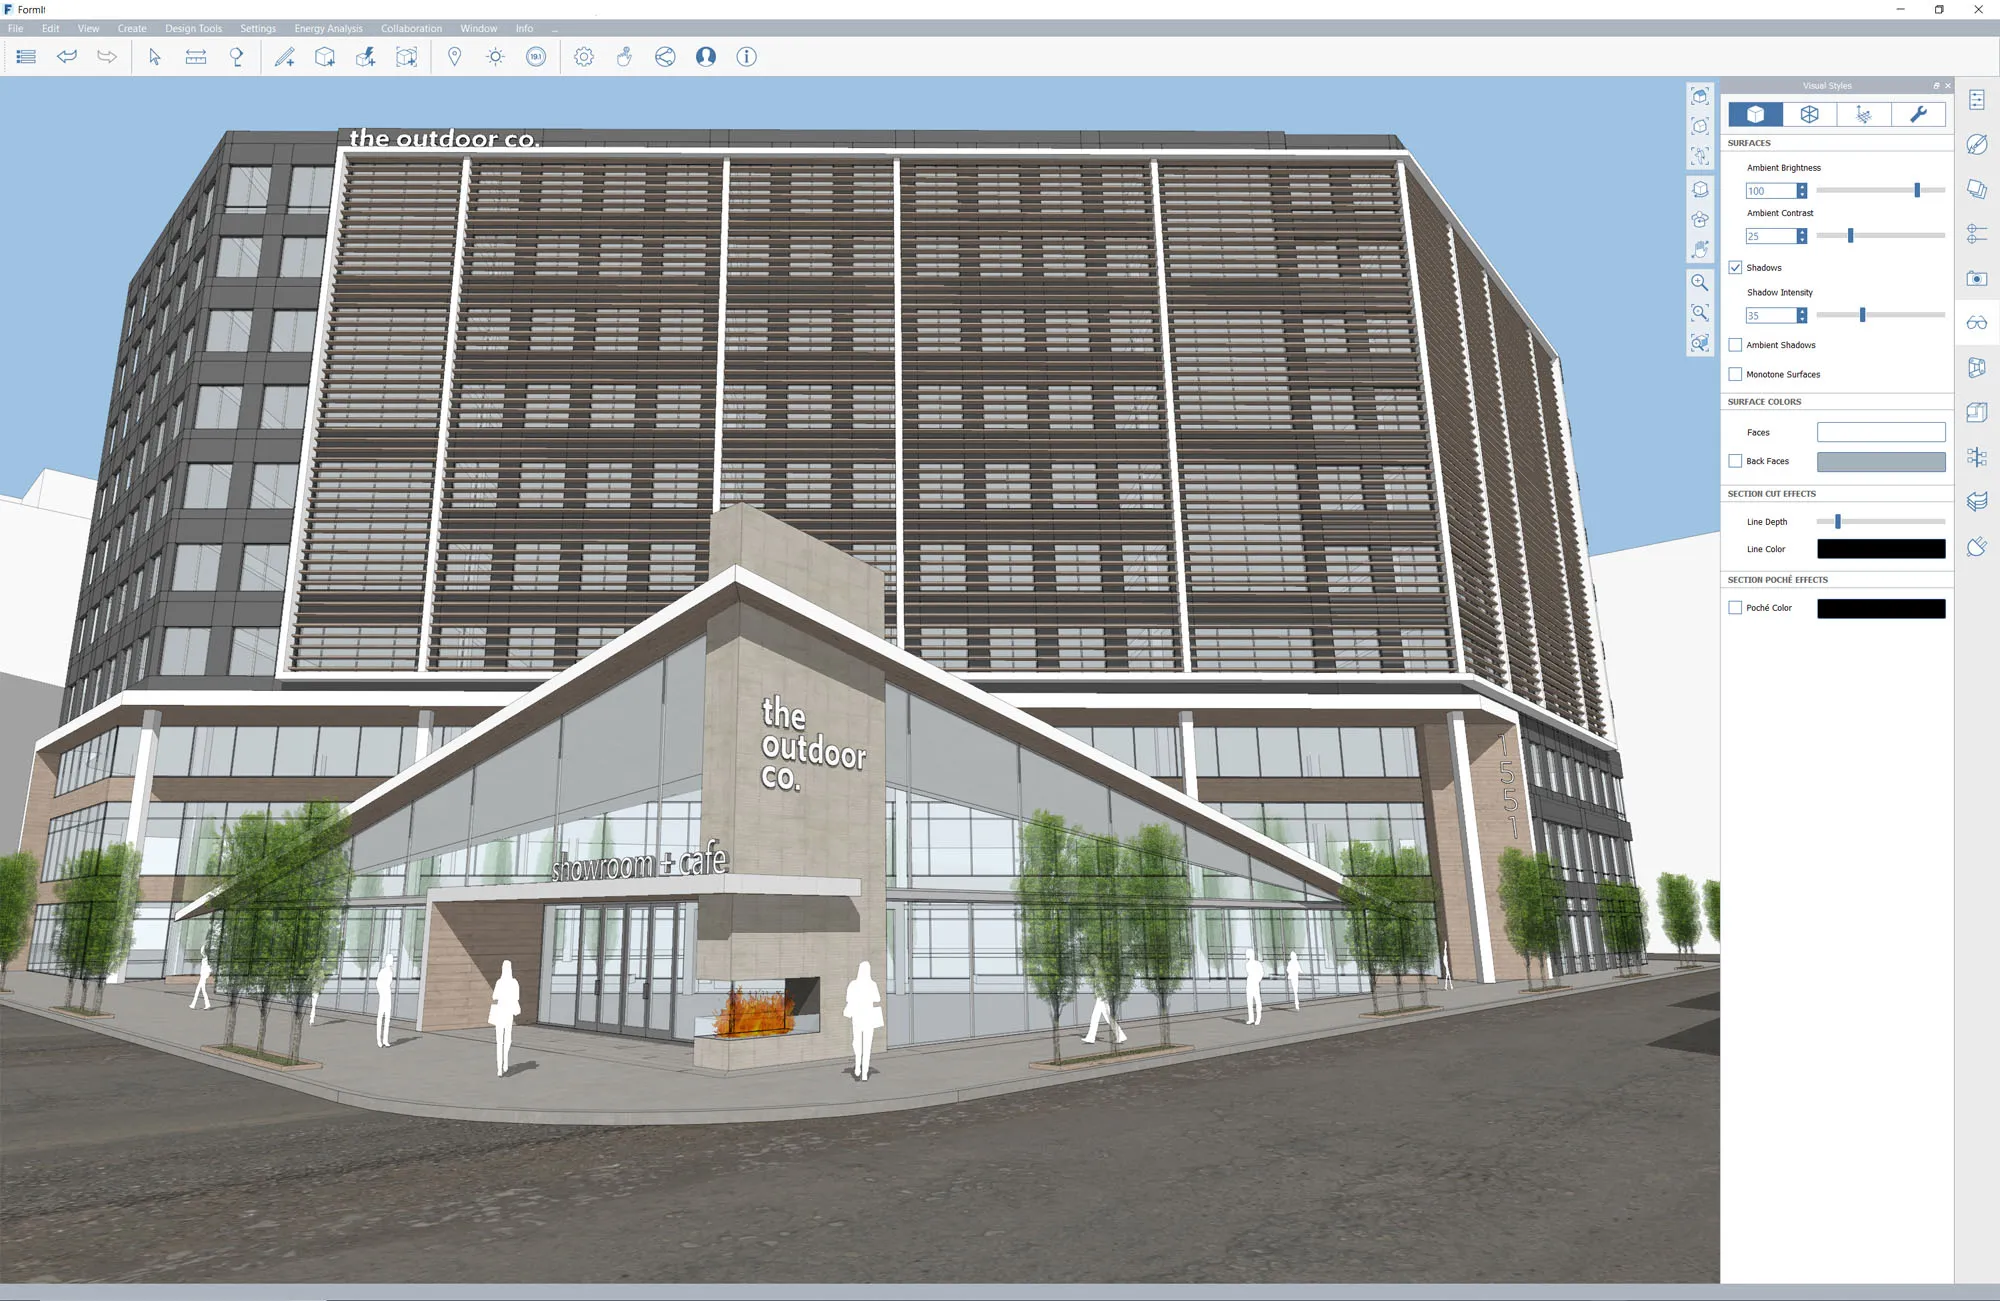Disable the Shadows checkbox
The width and height of the screenshot is (2000, 1301).
(x=1735, y=268)
